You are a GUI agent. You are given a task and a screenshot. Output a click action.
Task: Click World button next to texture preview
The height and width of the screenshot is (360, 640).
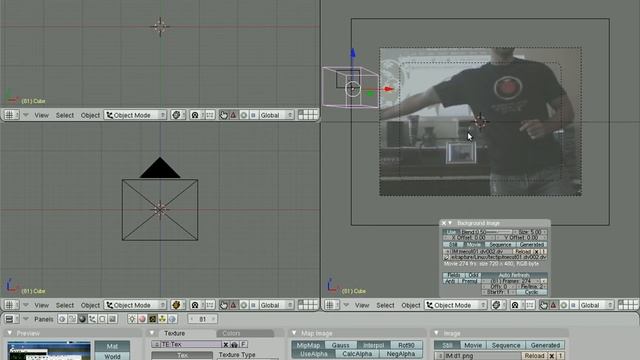(x=112, y=356)
